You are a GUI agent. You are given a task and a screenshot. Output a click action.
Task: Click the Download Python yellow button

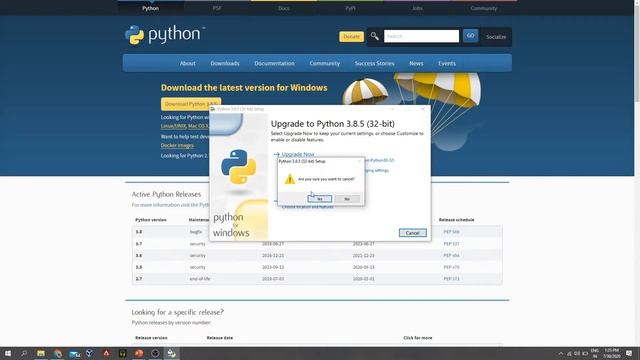[191, 104]
